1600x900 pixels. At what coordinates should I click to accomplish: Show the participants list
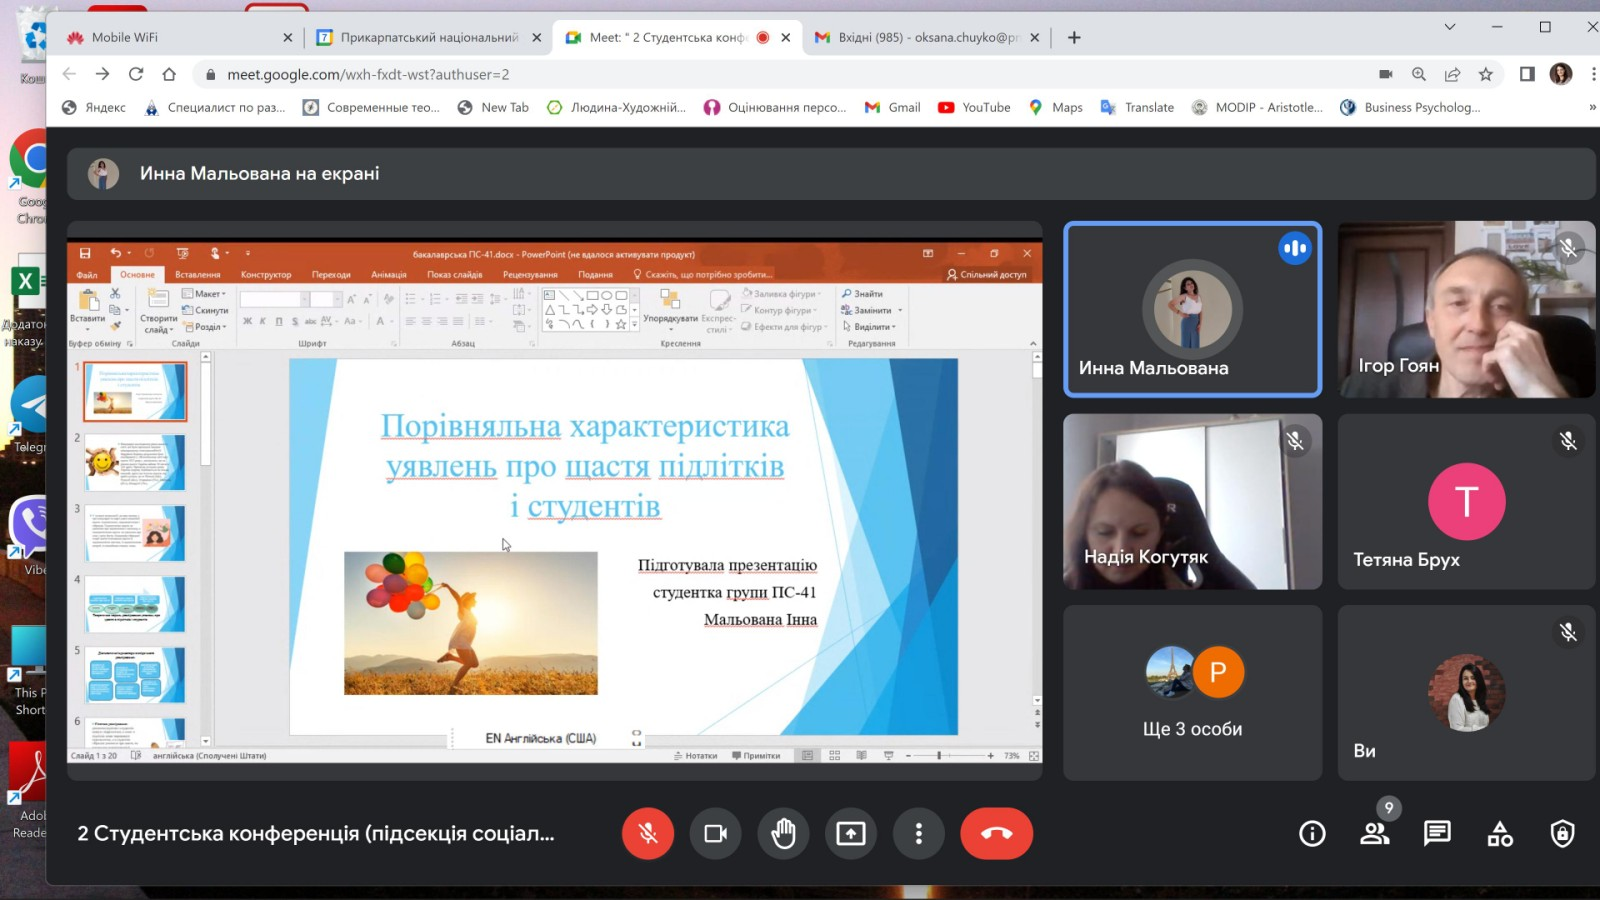coord(1375,833)
